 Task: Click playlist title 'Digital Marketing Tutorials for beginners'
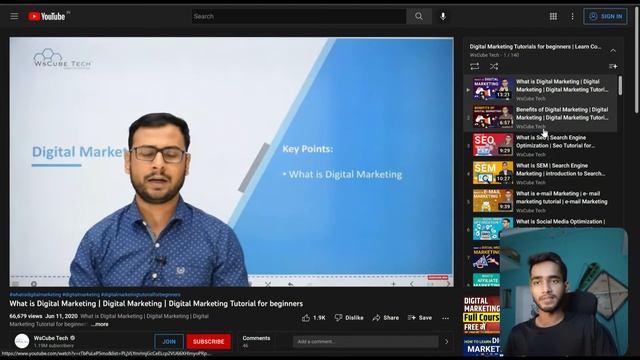(535, 47)
